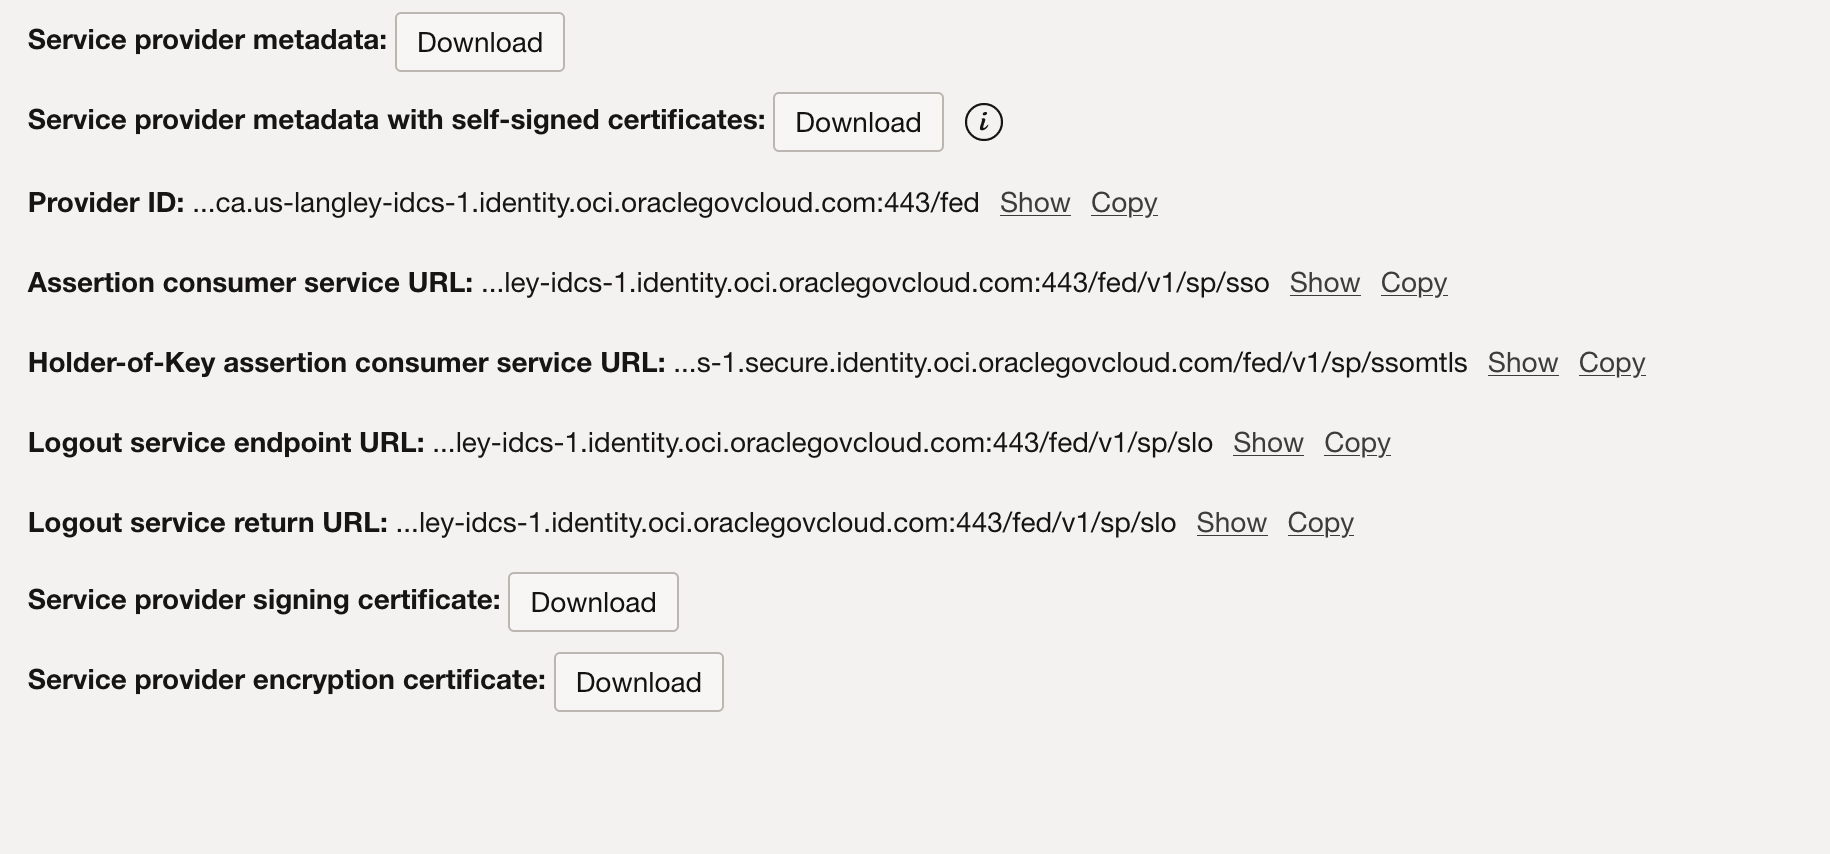1830x854 pixels.
Task: Copy the Provider ID
Action: pyautogui.click(x=1124, y=203)
